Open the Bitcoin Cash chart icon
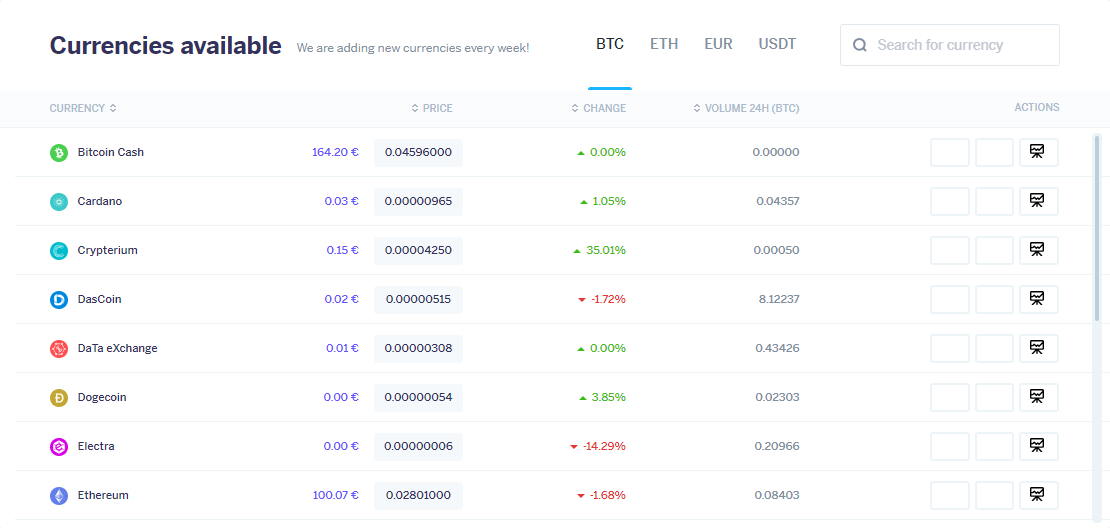1110x528 pixels. tap(1039, 152)
